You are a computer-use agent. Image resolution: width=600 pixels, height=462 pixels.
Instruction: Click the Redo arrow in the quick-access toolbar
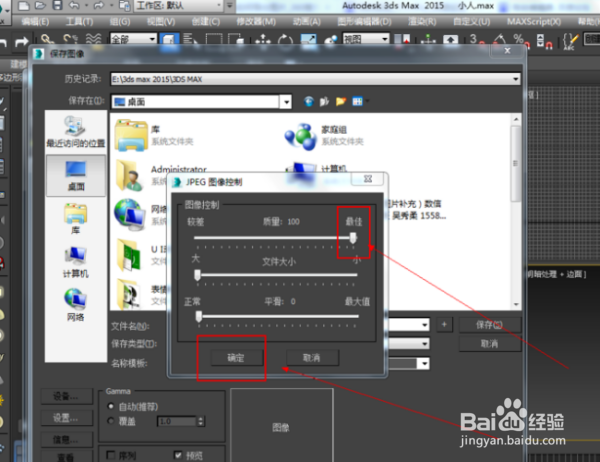tap(99, 5)
